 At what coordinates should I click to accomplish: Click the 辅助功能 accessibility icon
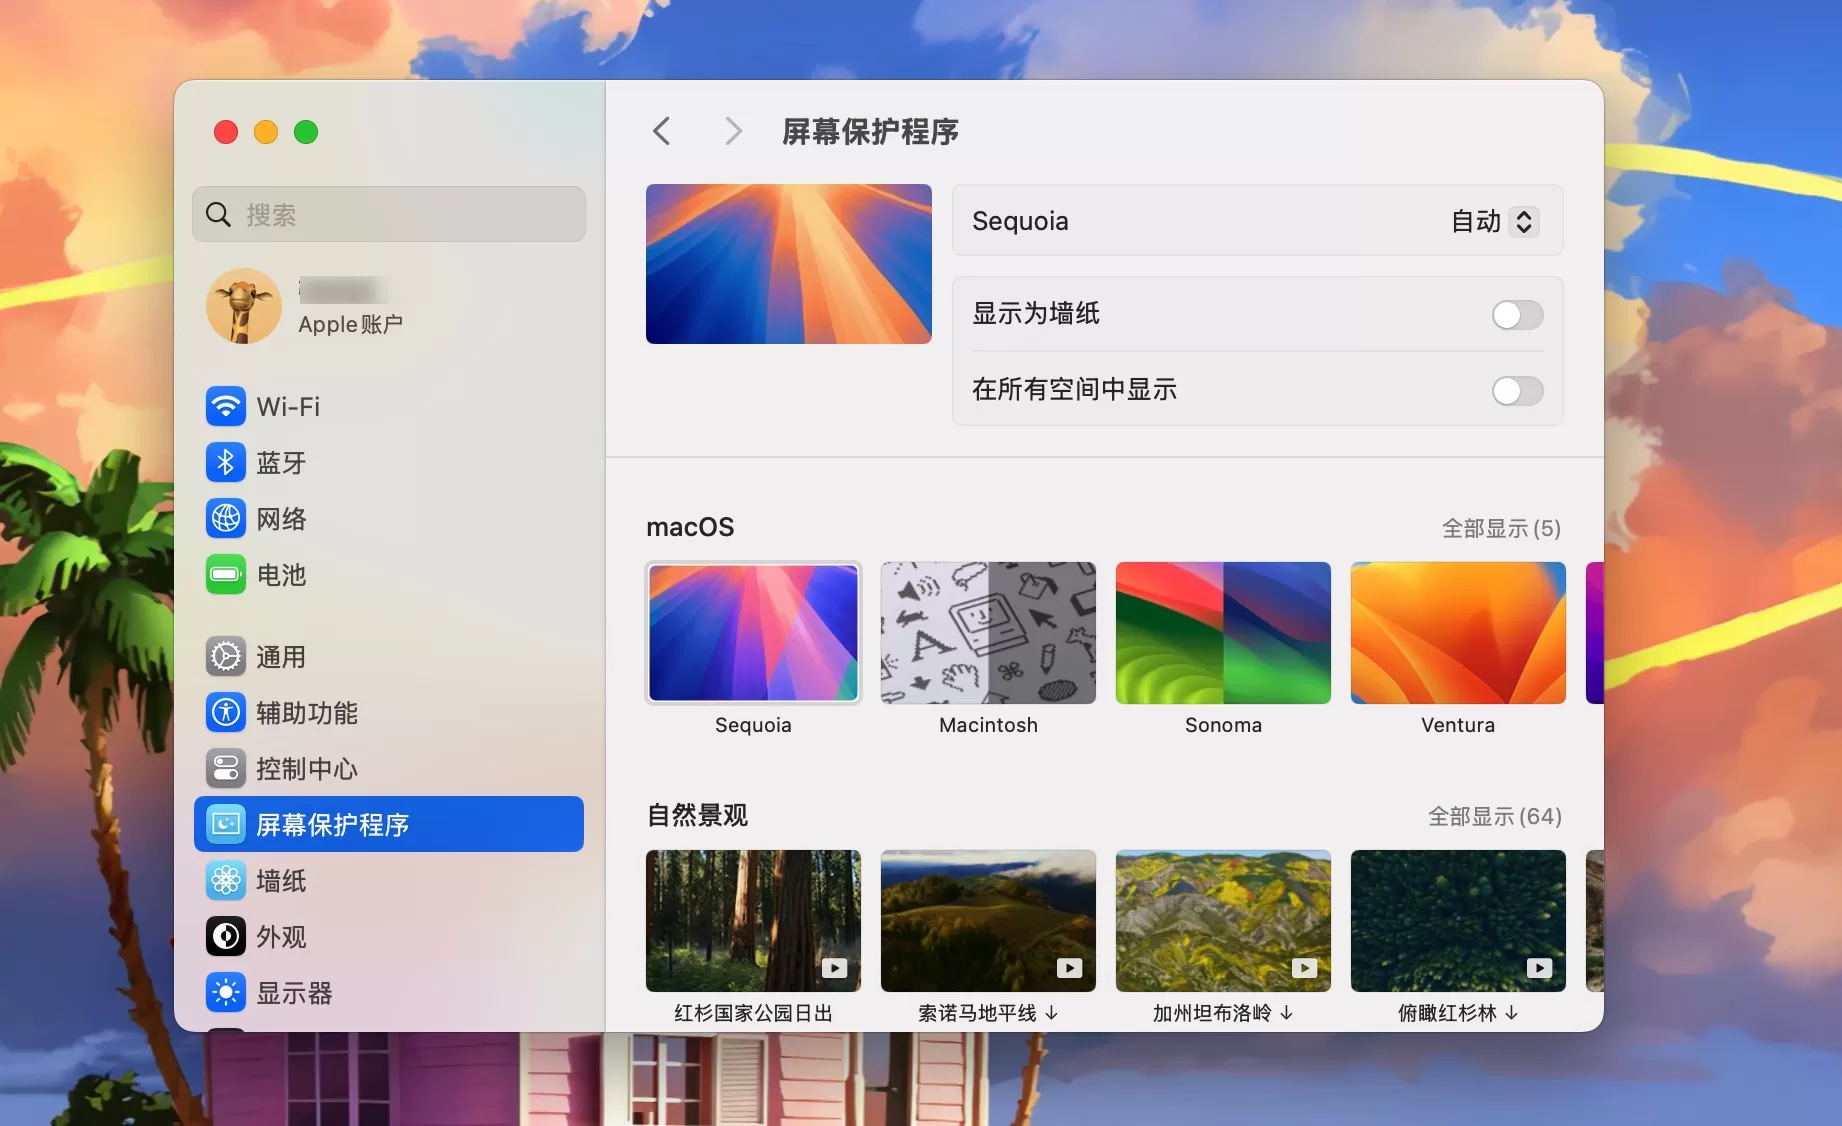(226, 713)
